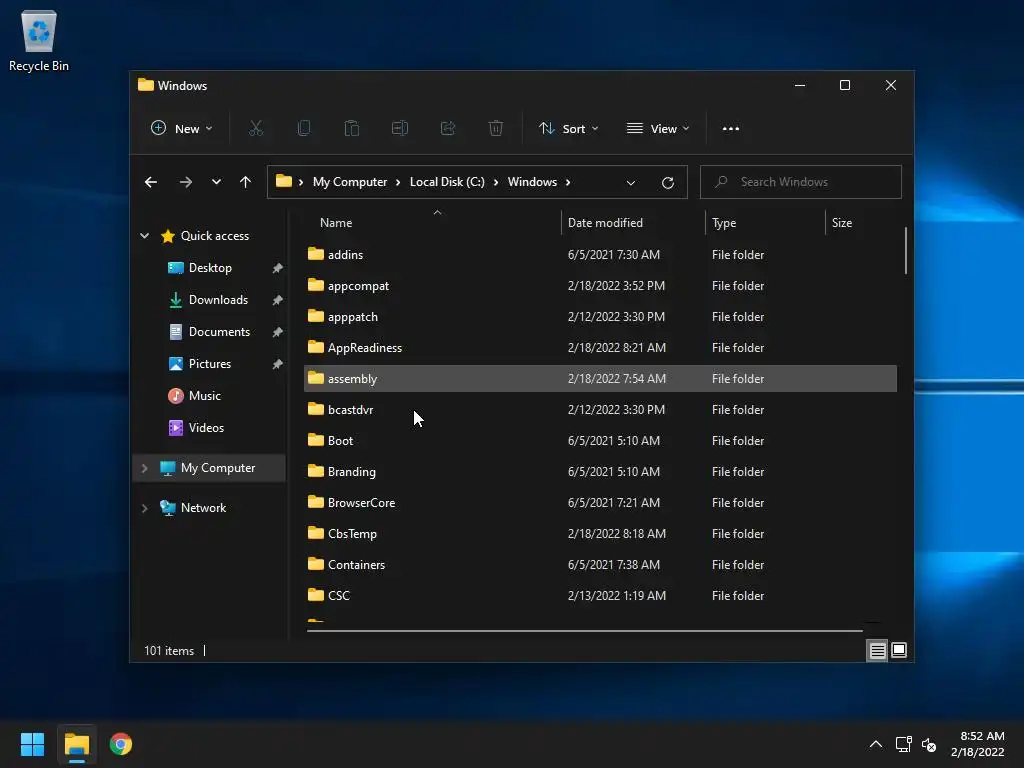Click File Explorer taskbar icon
The width and height of the screenshot is (1024, 768).
(x=77, y=744)
